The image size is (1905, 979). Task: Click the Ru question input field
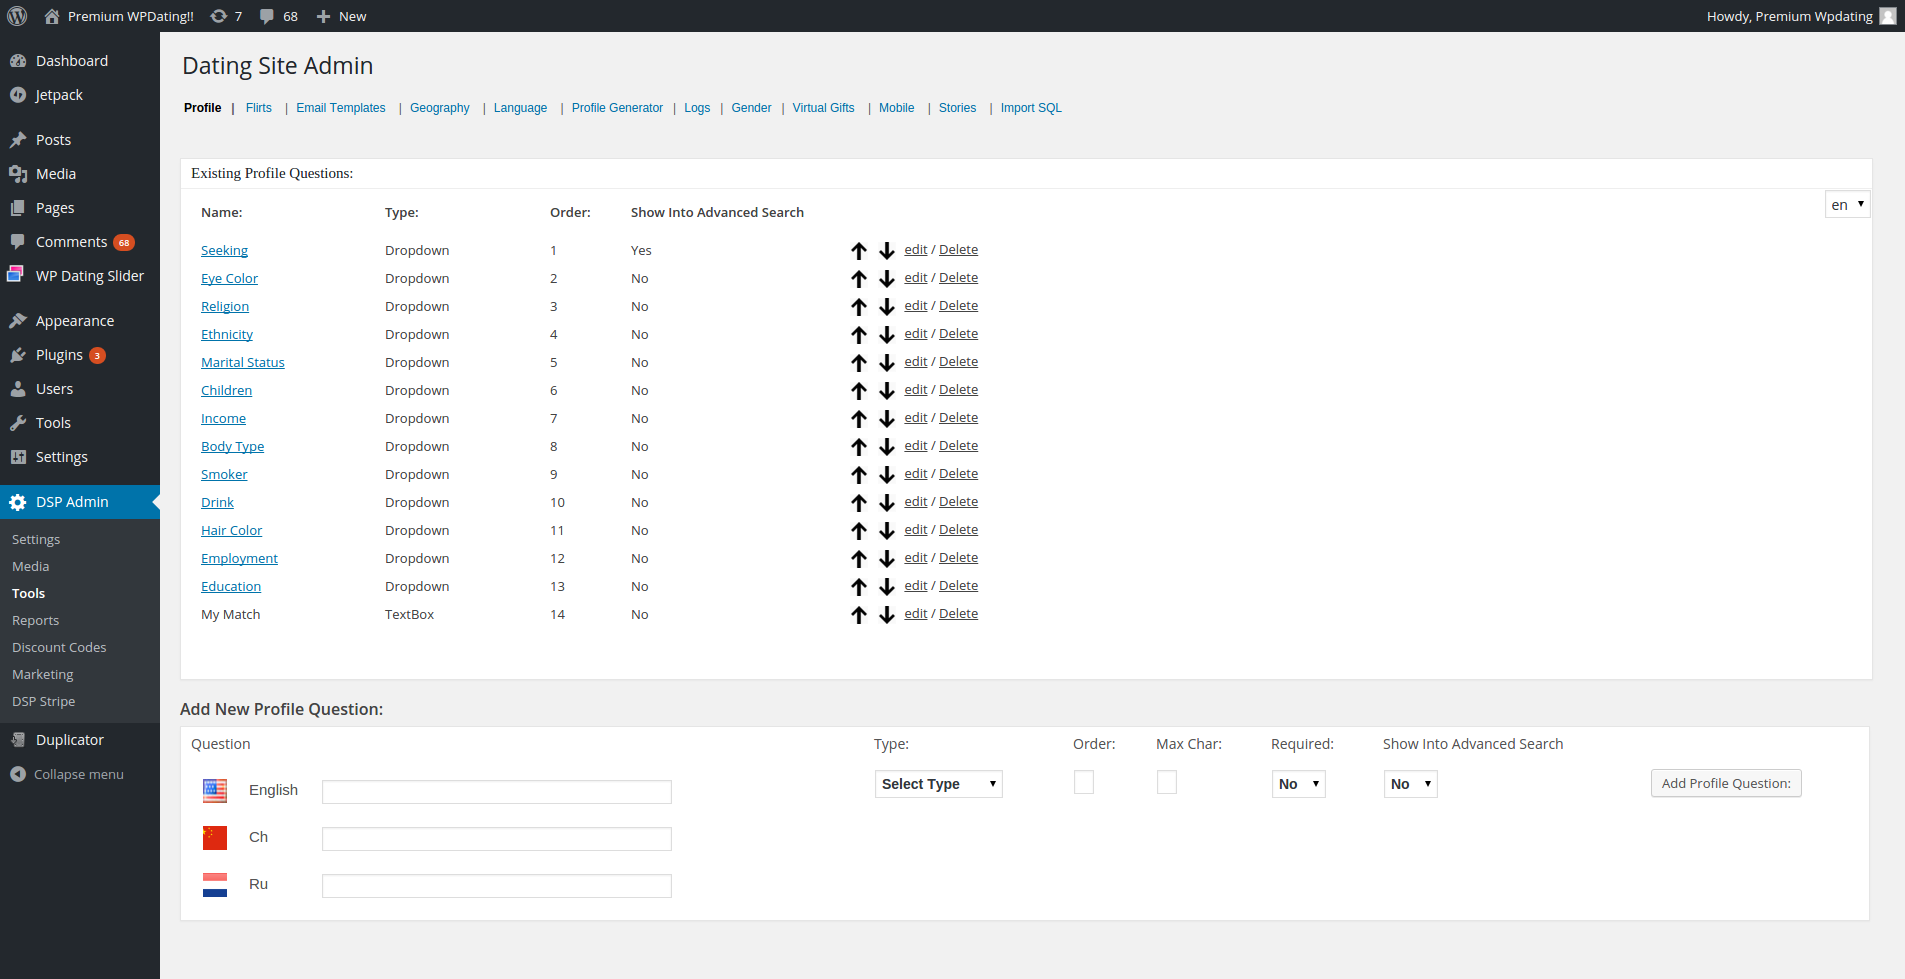click(x=497, y=886)
